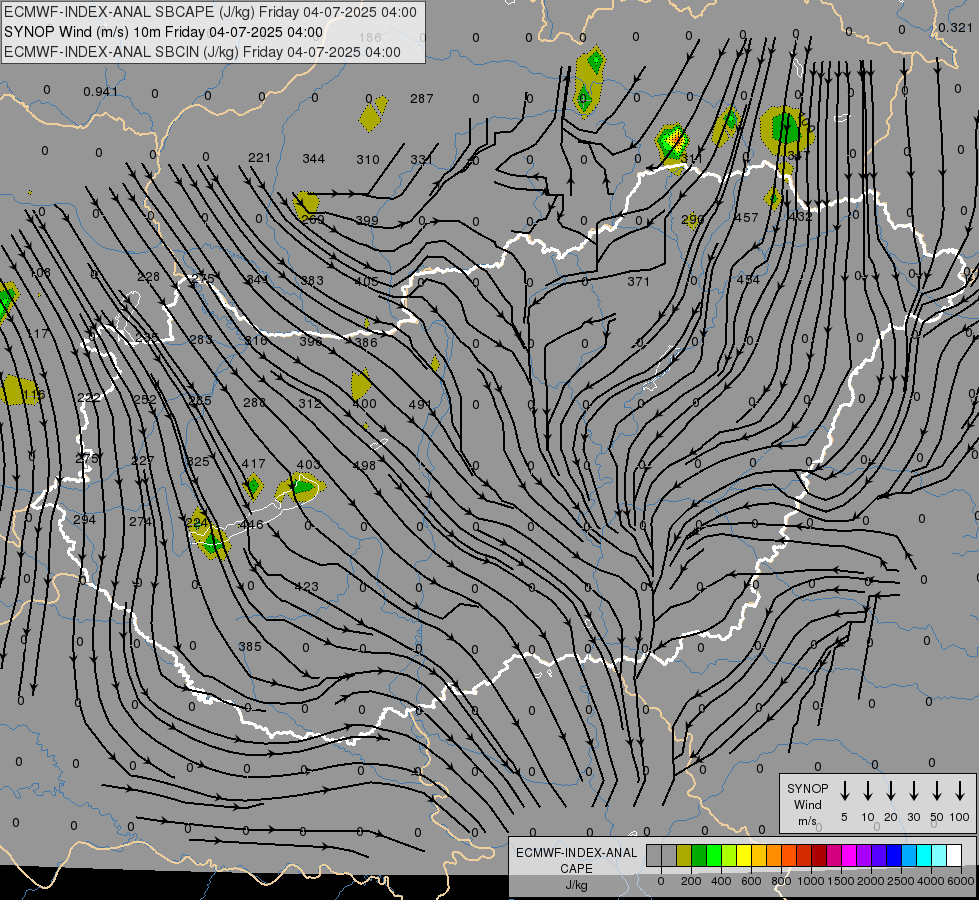Click the 310 grid value on map

368,160
